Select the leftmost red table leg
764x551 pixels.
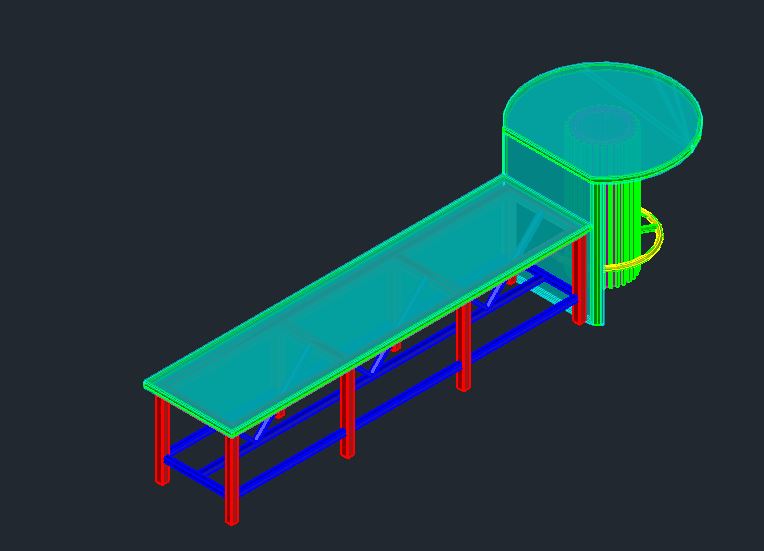click(162, 440)
